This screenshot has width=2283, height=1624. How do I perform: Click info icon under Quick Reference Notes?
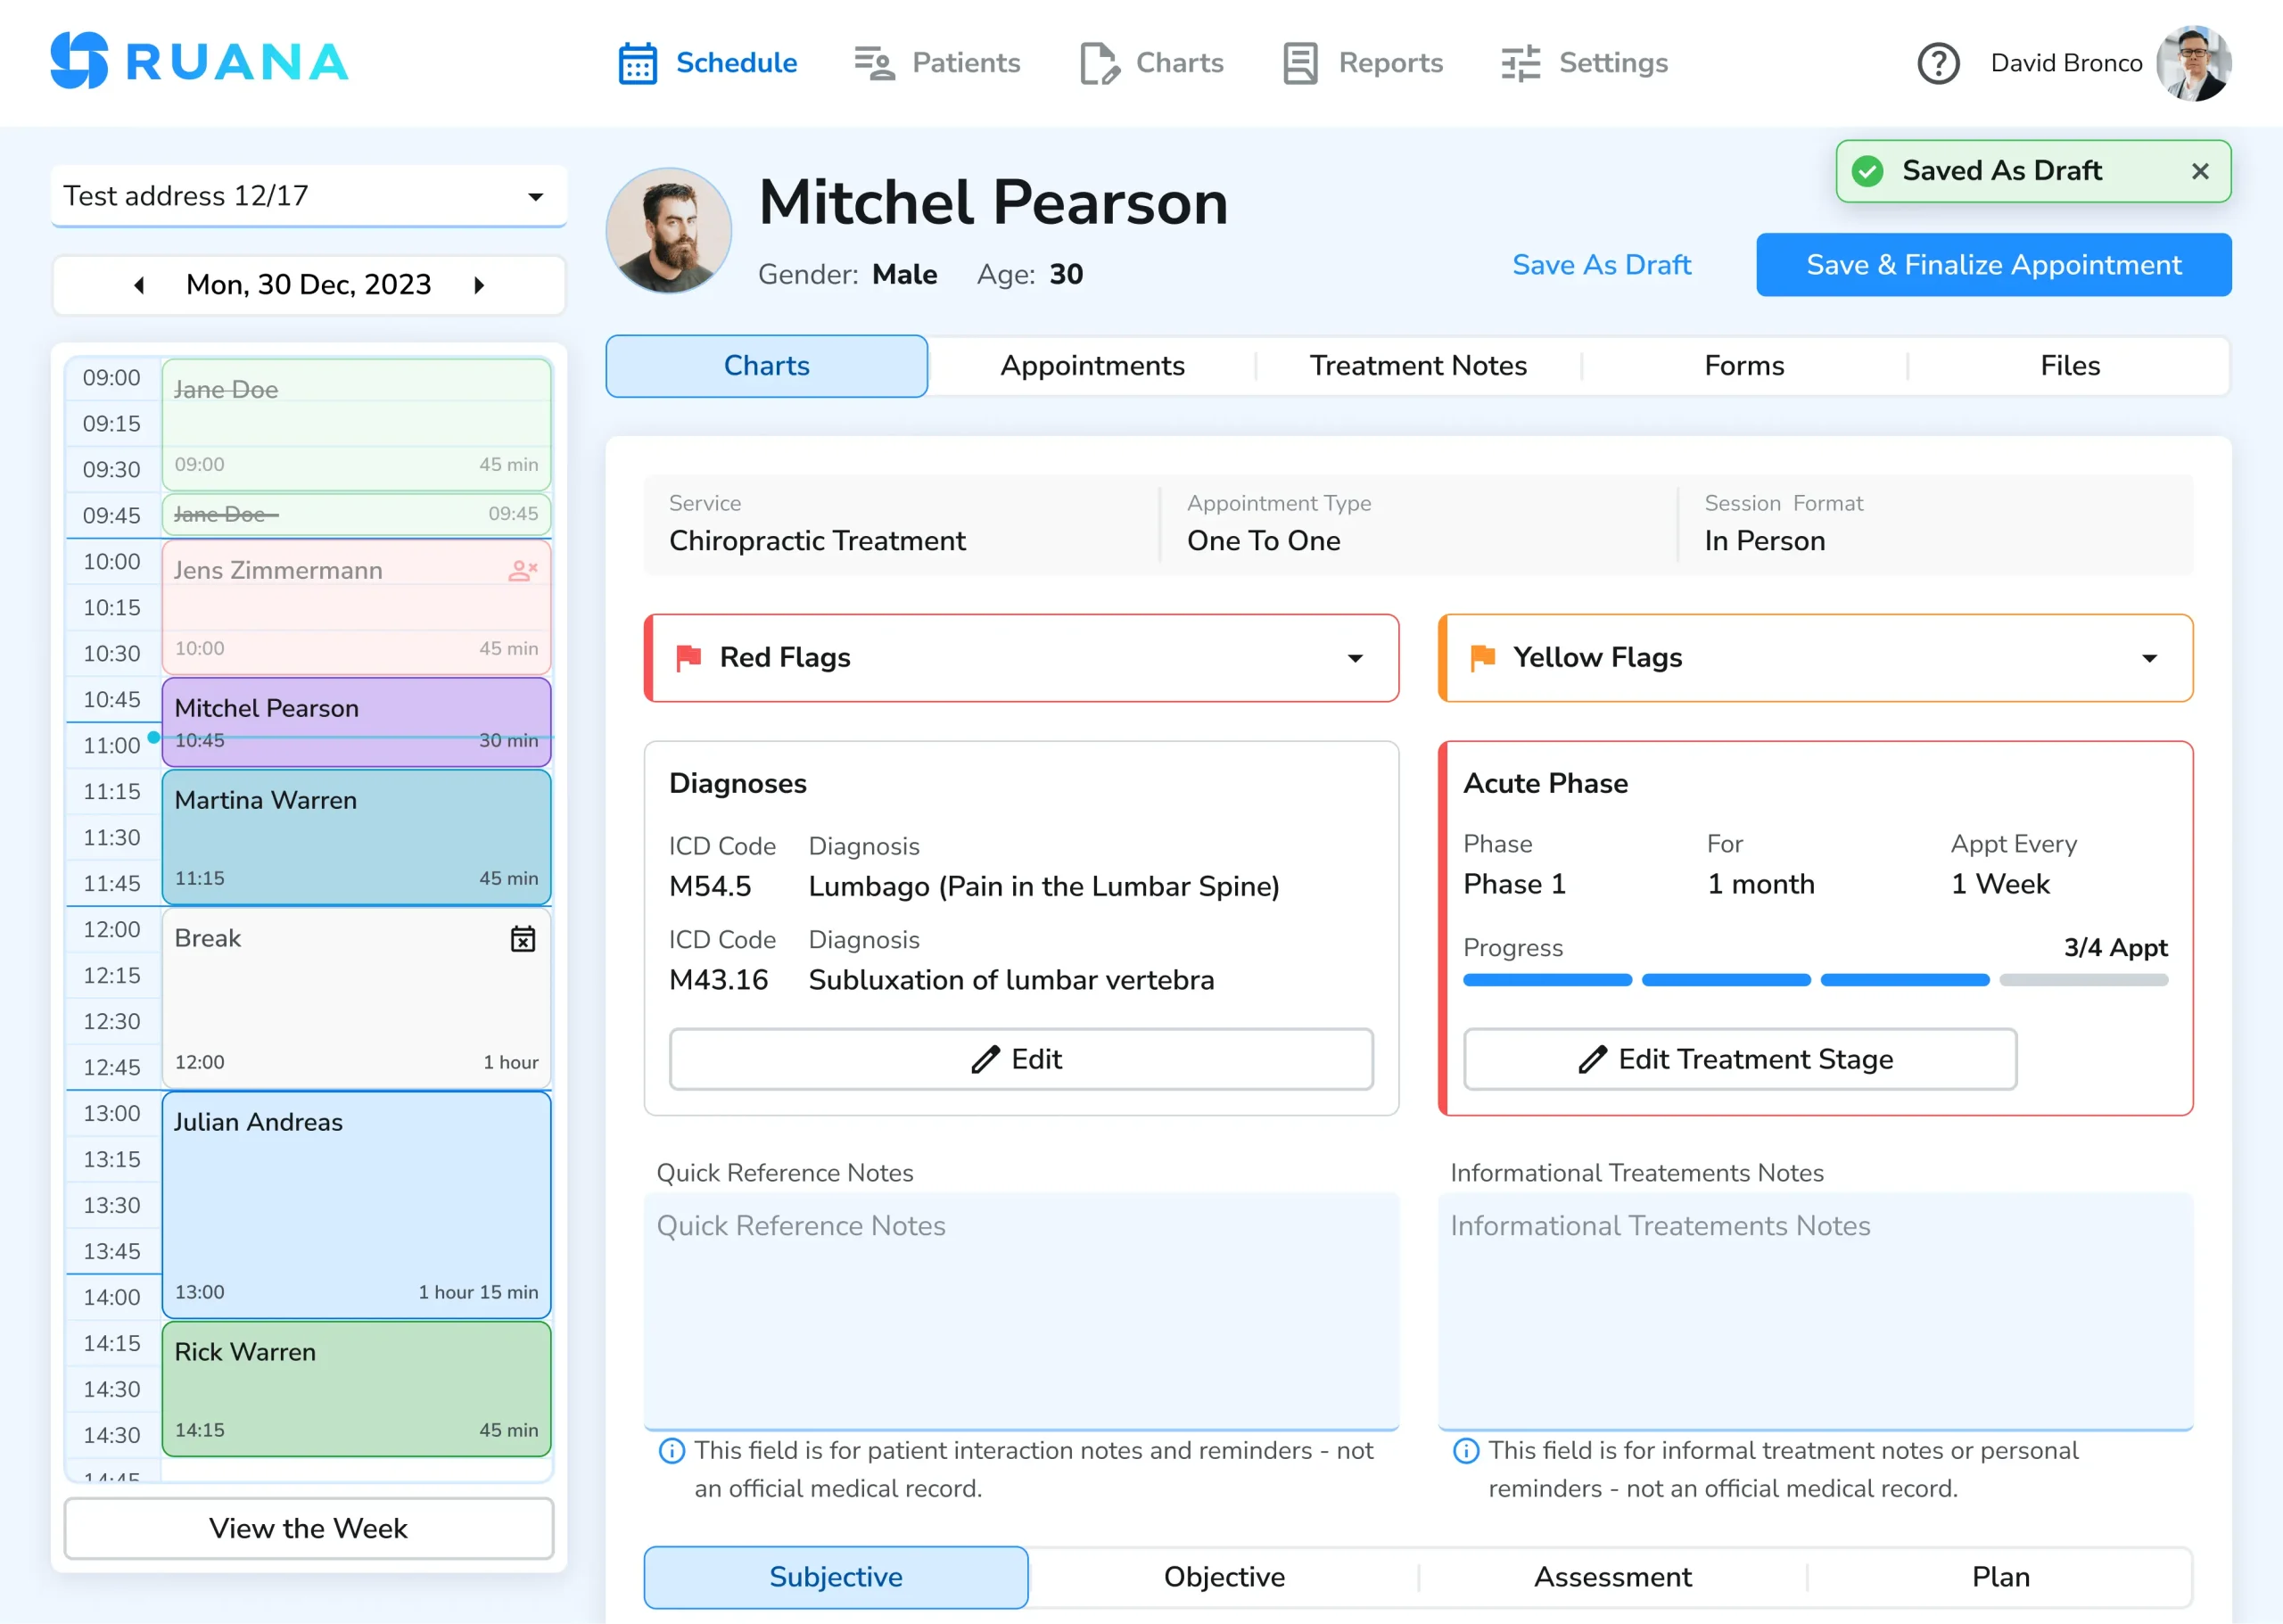pyautogui.click(x=672, y=1450)
